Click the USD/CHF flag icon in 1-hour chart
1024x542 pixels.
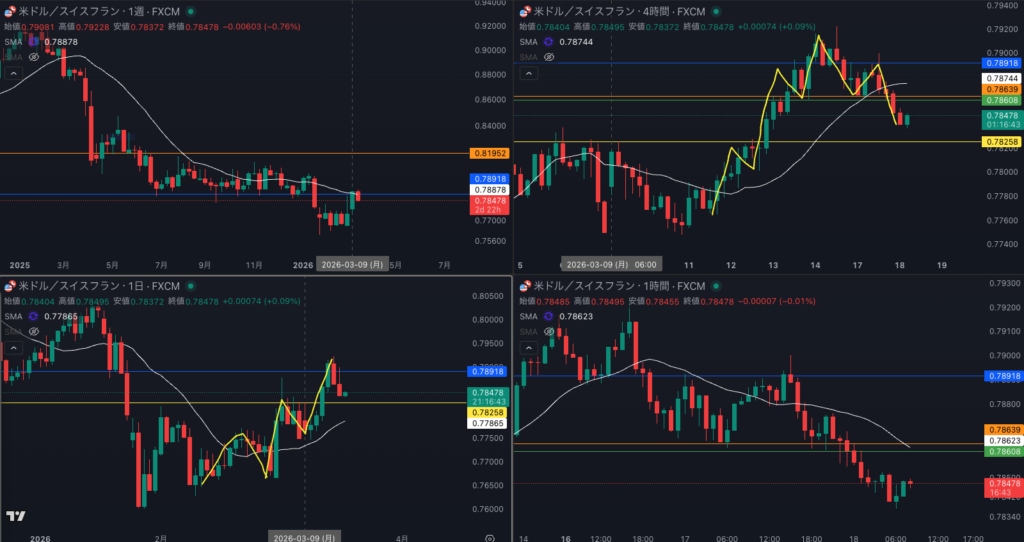[524, 285]
